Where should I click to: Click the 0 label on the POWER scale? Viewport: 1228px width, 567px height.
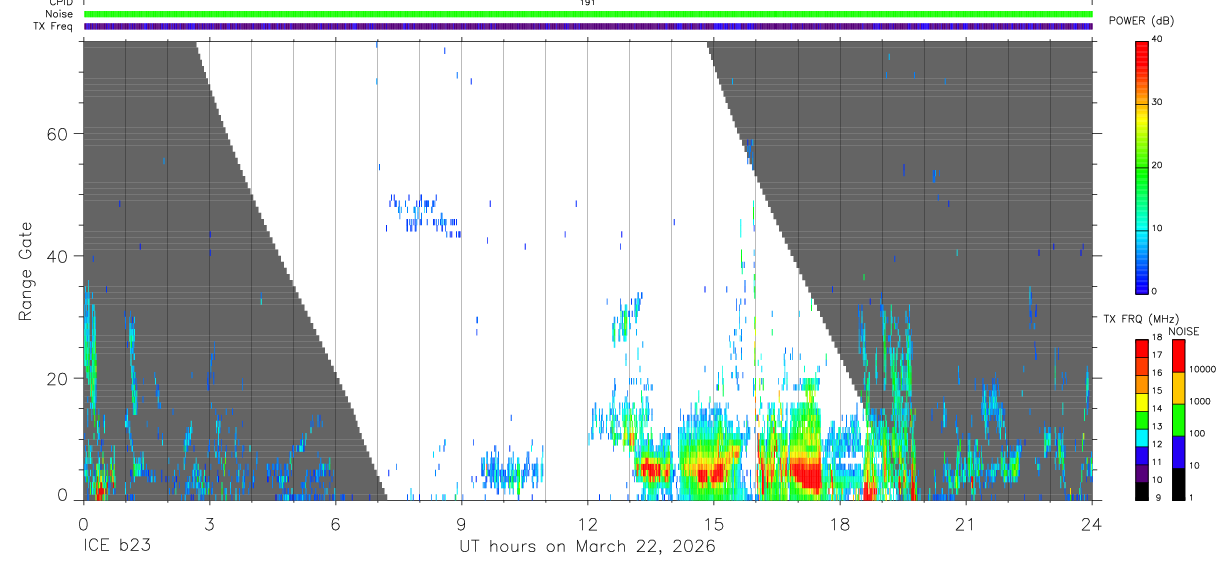click(1156, 291)
